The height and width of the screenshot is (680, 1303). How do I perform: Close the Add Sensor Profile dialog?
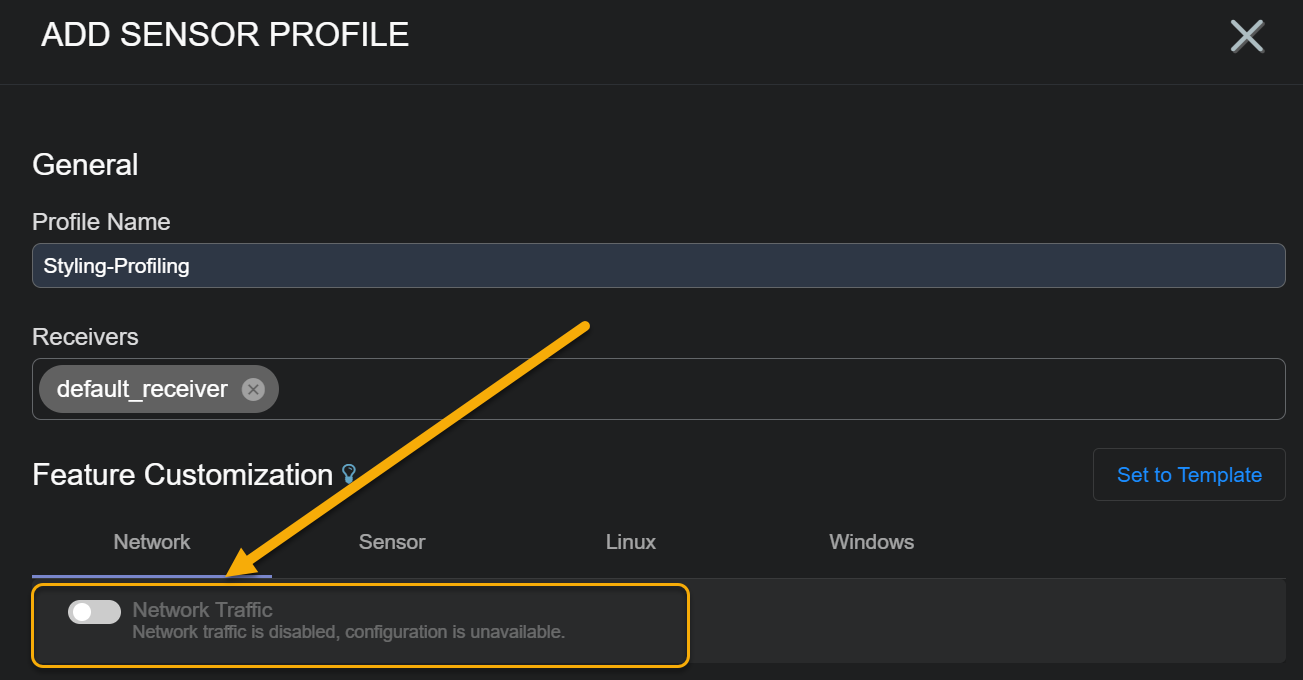click(x=1247, y=36)
